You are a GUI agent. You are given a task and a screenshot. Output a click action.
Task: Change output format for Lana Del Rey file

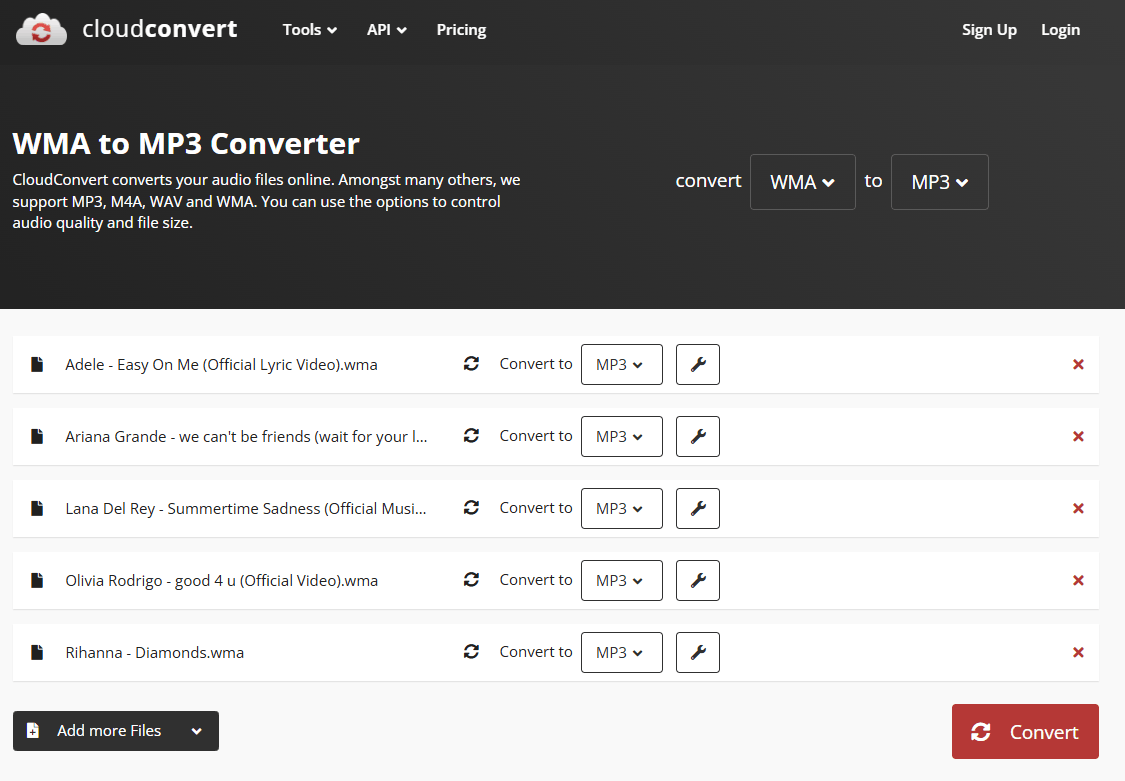coord(621,508)
